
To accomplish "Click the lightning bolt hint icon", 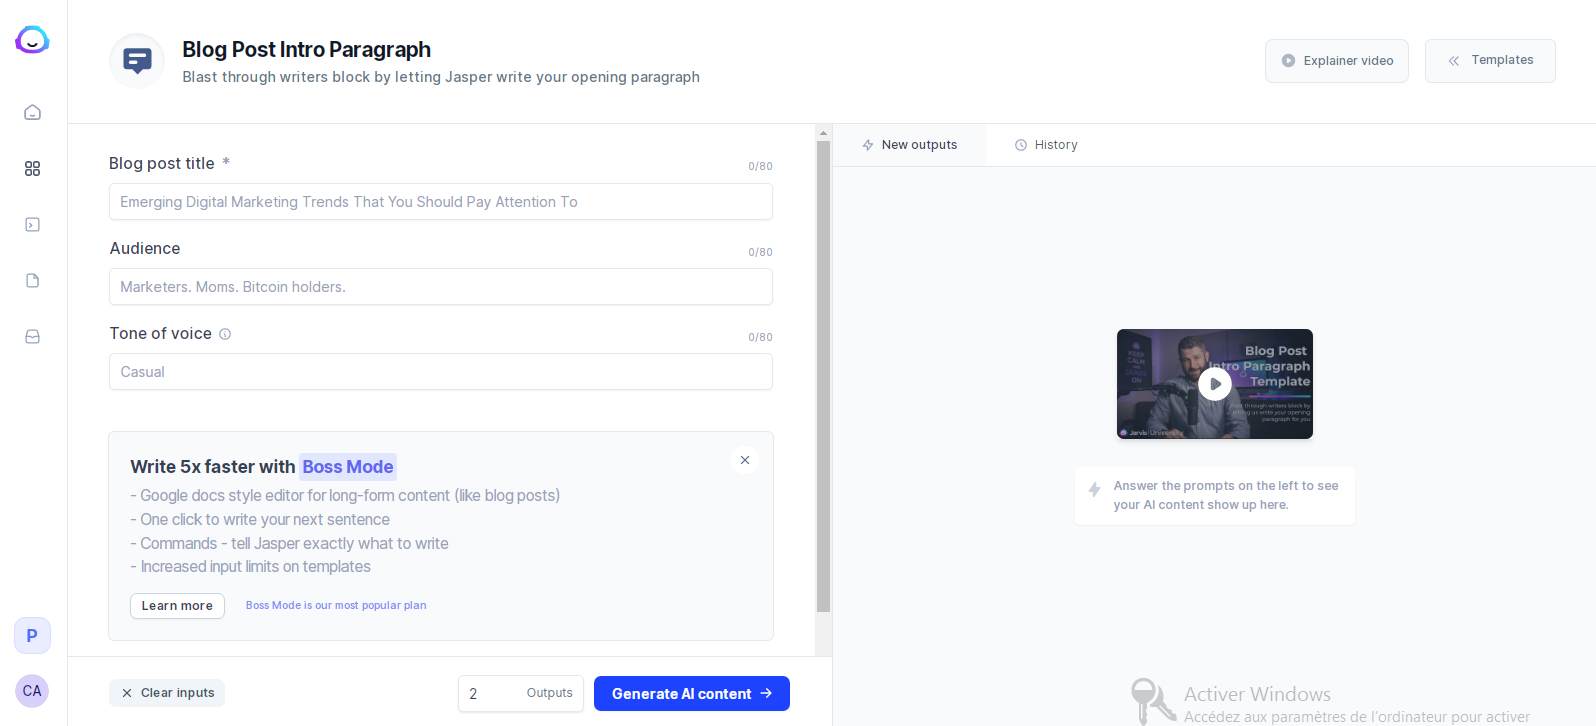I will tap(1095, 490).
